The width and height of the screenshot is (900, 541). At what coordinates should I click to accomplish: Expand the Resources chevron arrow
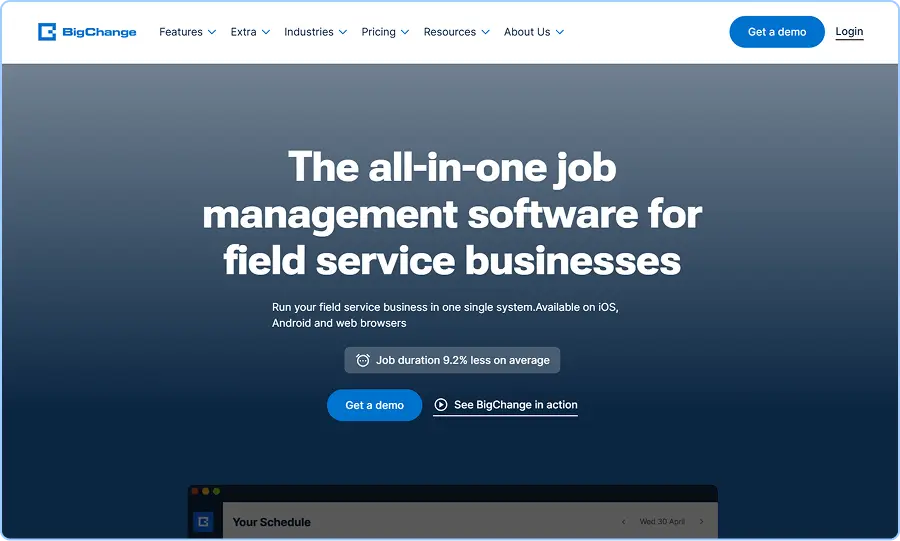click(x=486, y=32)
